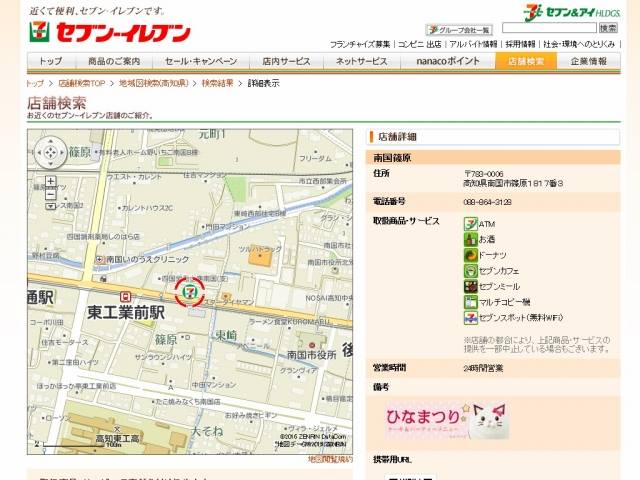640x480 pixels.
Task: Open the ネットサービス tab
Action: click(x=362, y=61)
